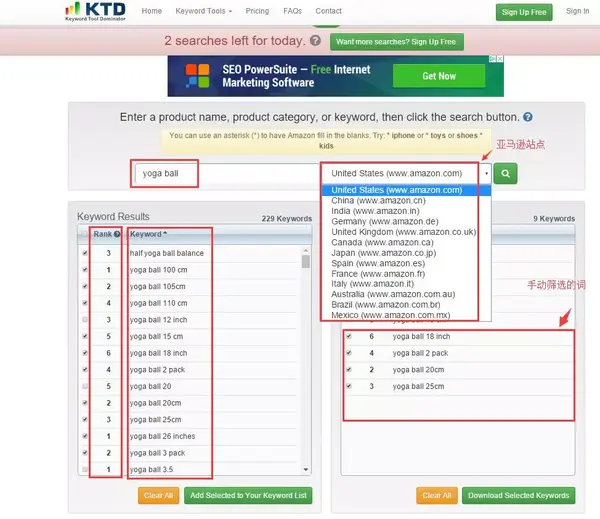Click Add Selected to Your Keyword List
Image resolution: width=600 pixels, height=519 pixels.
248,495
